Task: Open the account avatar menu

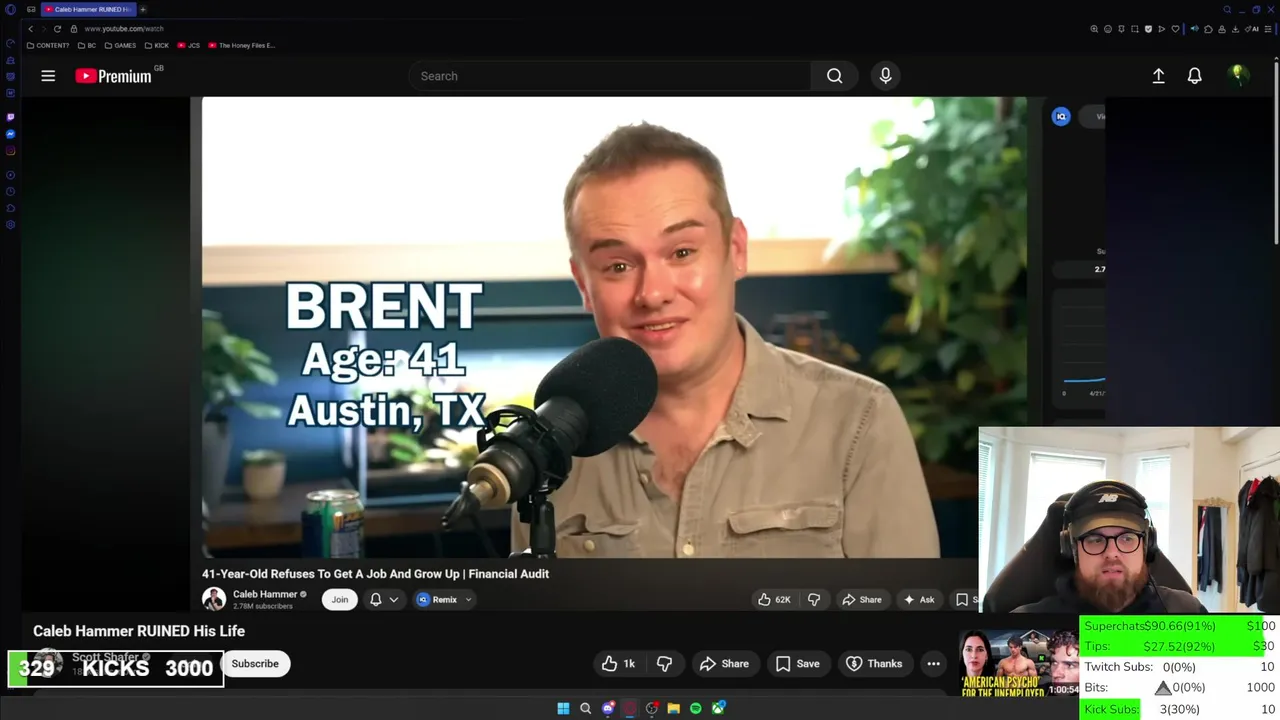Action: [x=1238, y=75]
